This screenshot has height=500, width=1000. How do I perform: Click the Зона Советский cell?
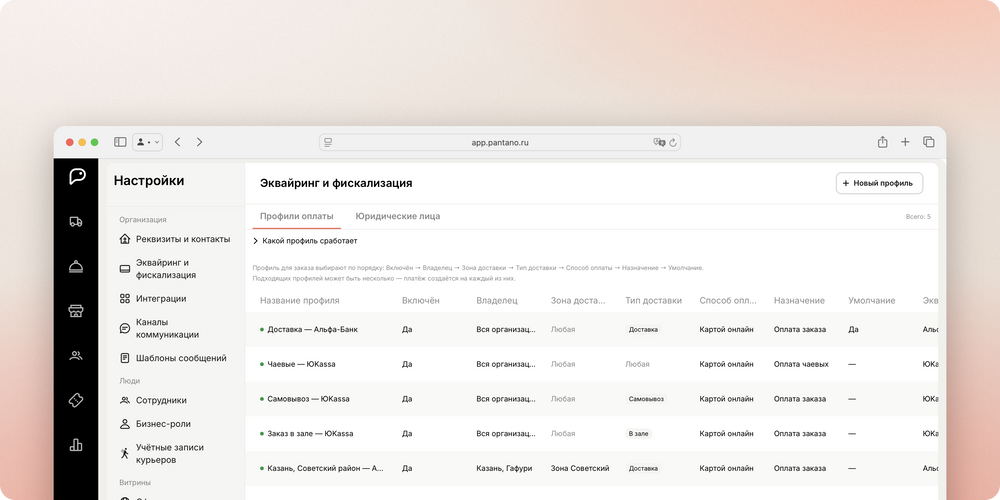coord(580,468)
